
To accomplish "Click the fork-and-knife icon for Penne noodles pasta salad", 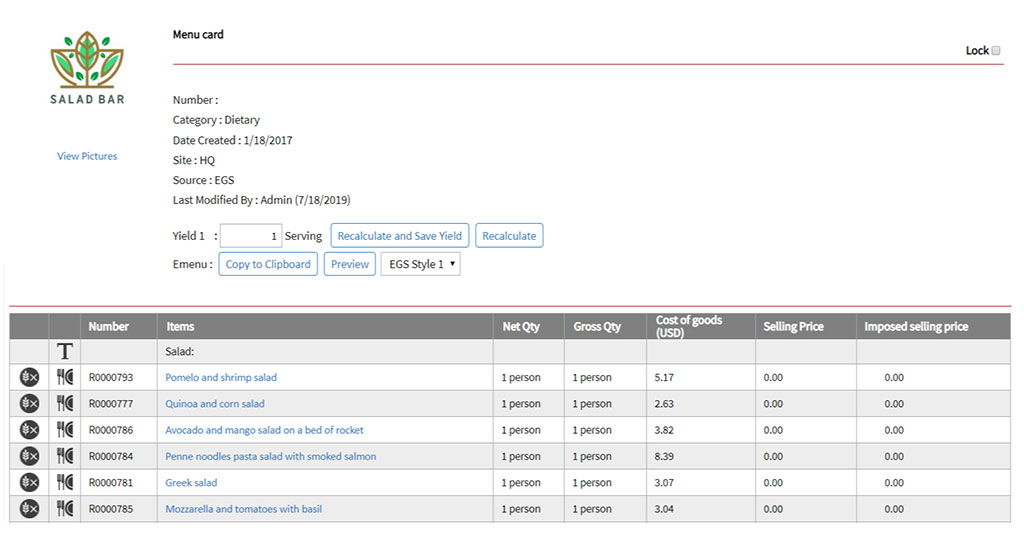I will click(x=65, y=456).
